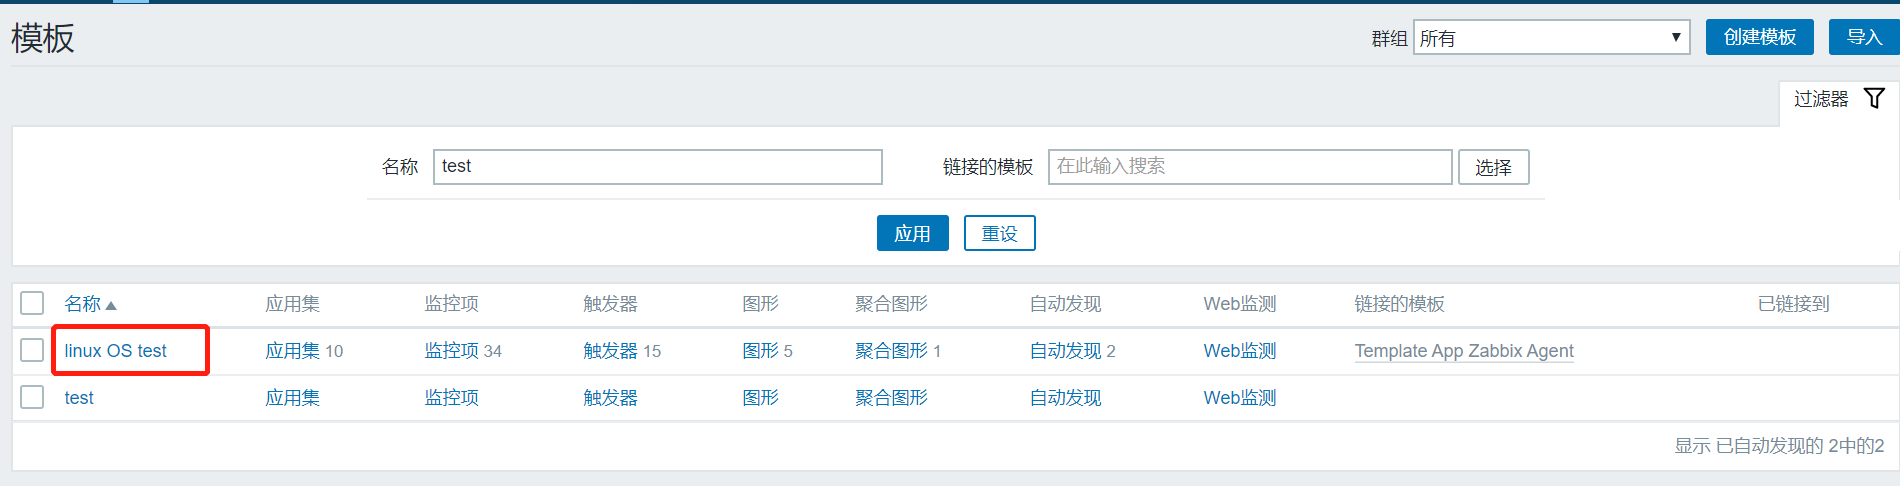Click the 自动发现 column header
1900x486 pixels.
1065,304
